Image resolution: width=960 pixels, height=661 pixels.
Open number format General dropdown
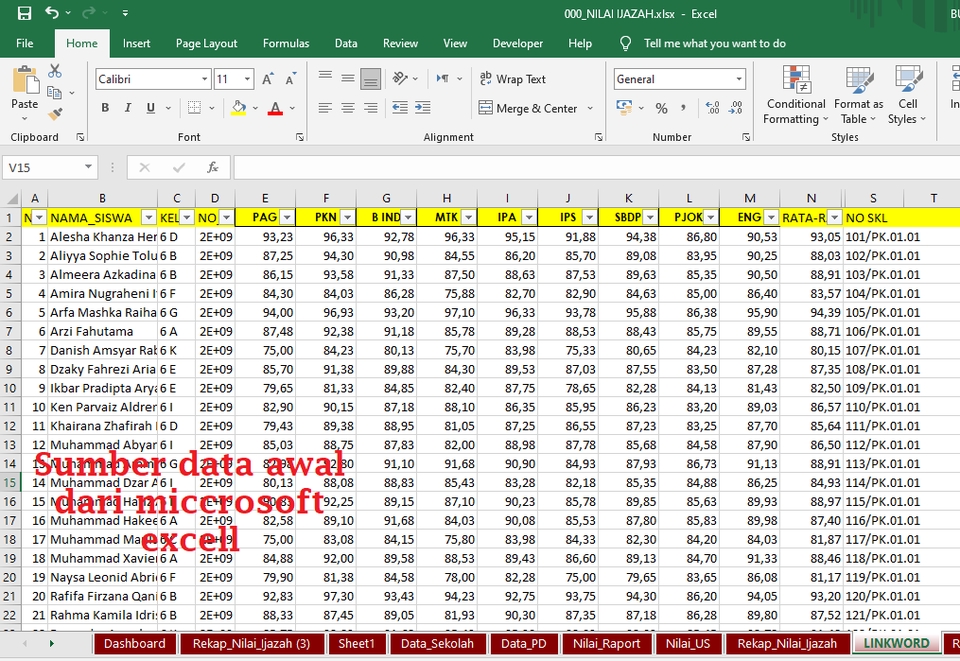[739, 79]
